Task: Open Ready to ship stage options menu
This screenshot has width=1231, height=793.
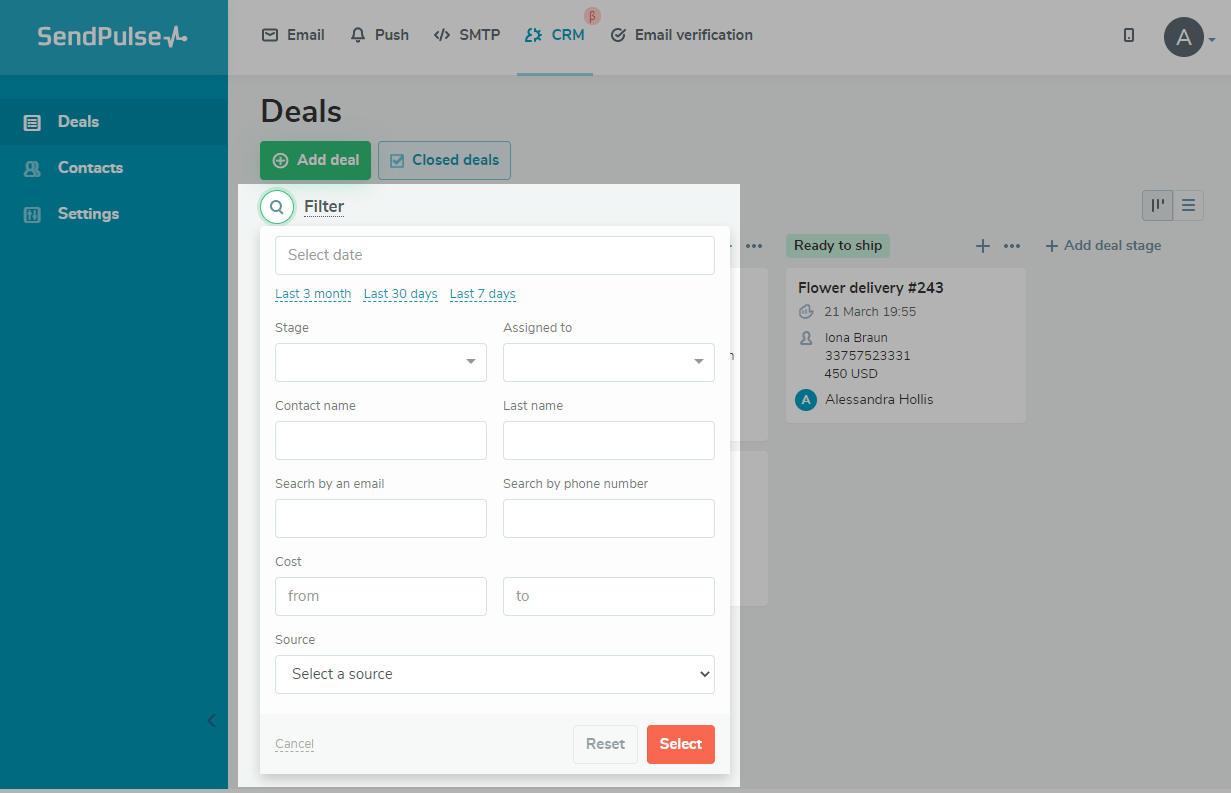Action: (1012, 246)
